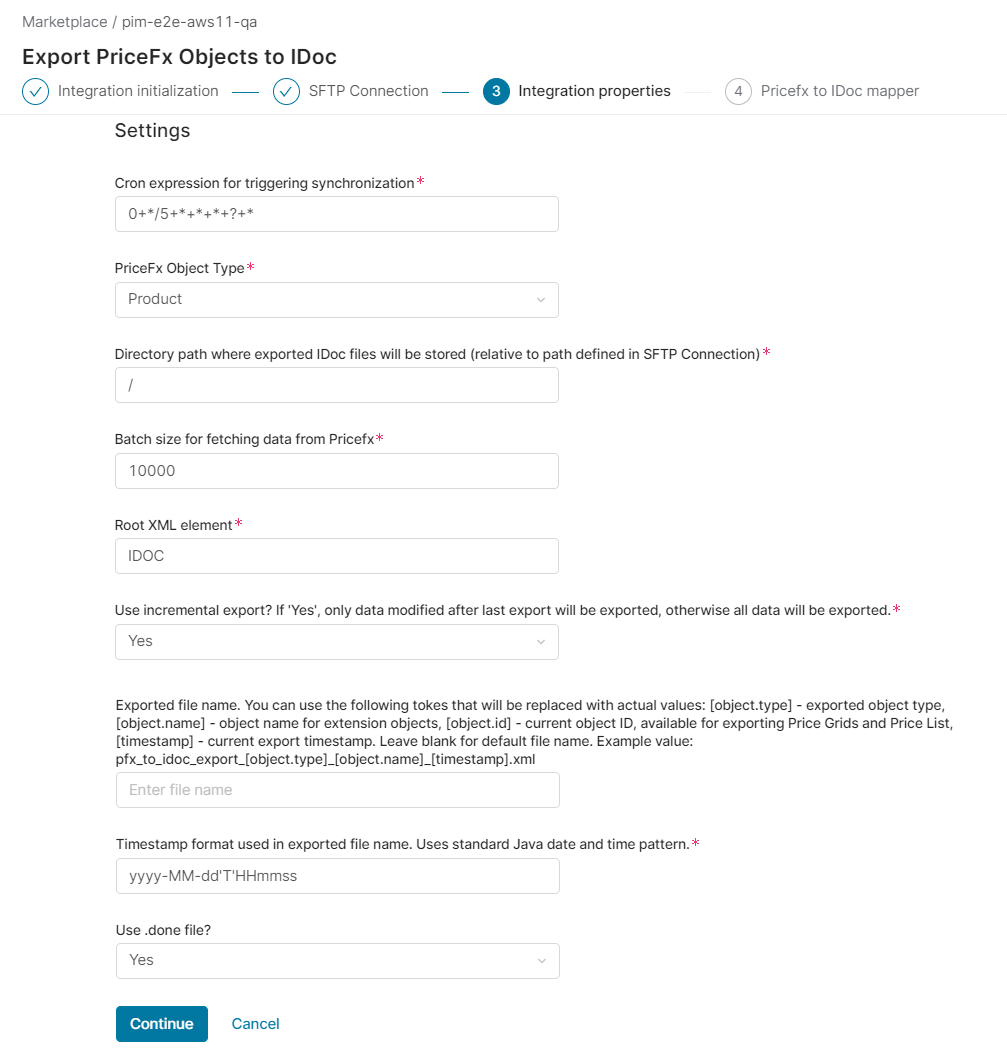Click the Integration initialization checkmark icon
Screen dimensions: 1007x1060
tap(35, 91)
